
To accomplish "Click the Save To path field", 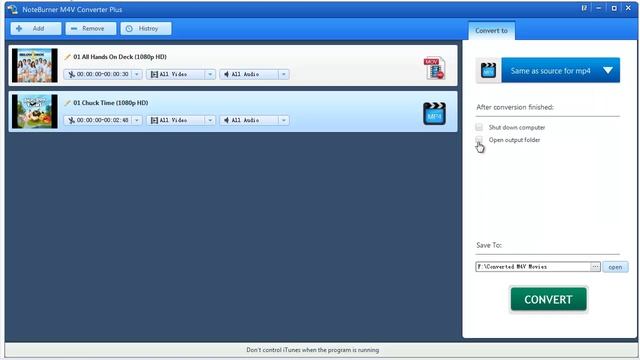I will click(x=533, y=267).
